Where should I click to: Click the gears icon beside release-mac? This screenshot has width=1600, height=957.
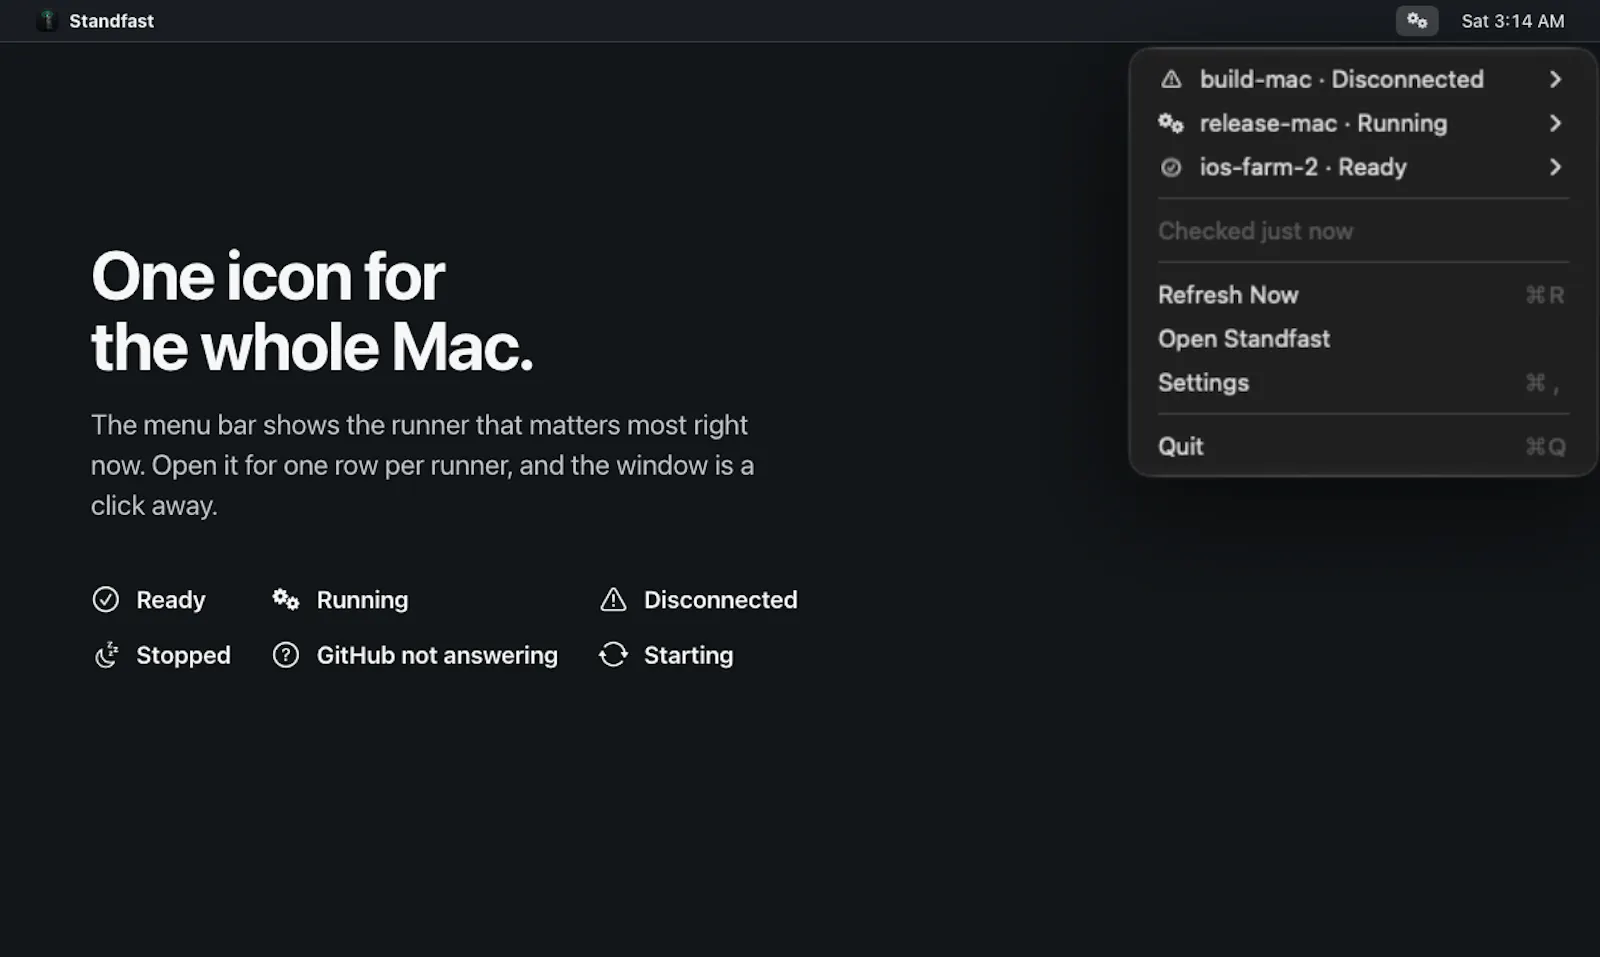(1171, 123)
